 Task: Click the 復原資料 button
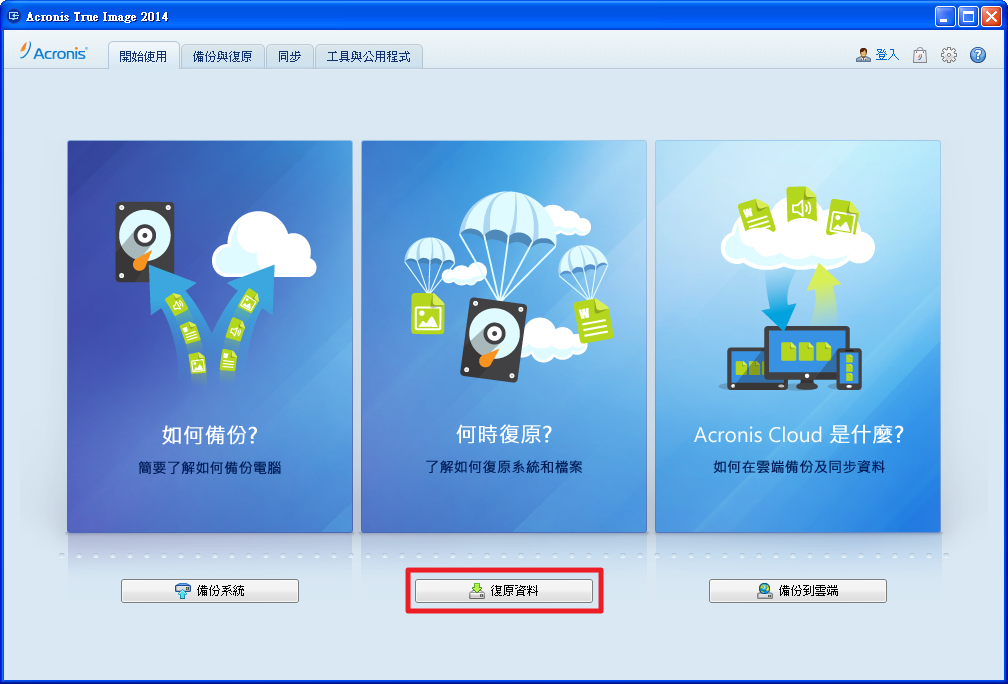pos(504,591)
